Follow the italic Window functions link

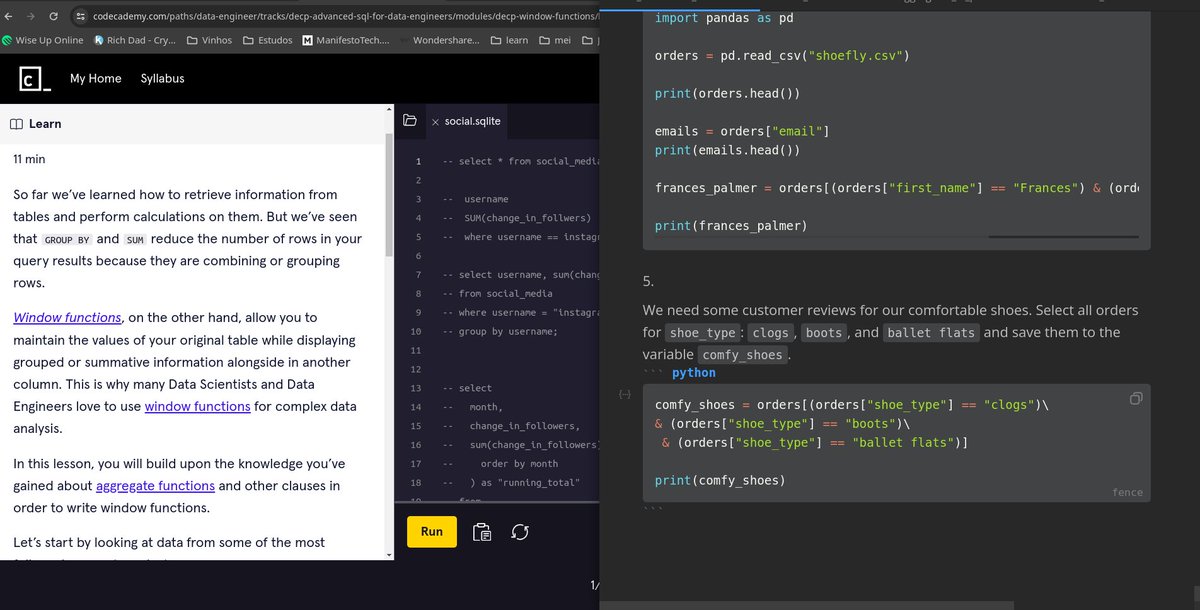[x=67, y=318]
